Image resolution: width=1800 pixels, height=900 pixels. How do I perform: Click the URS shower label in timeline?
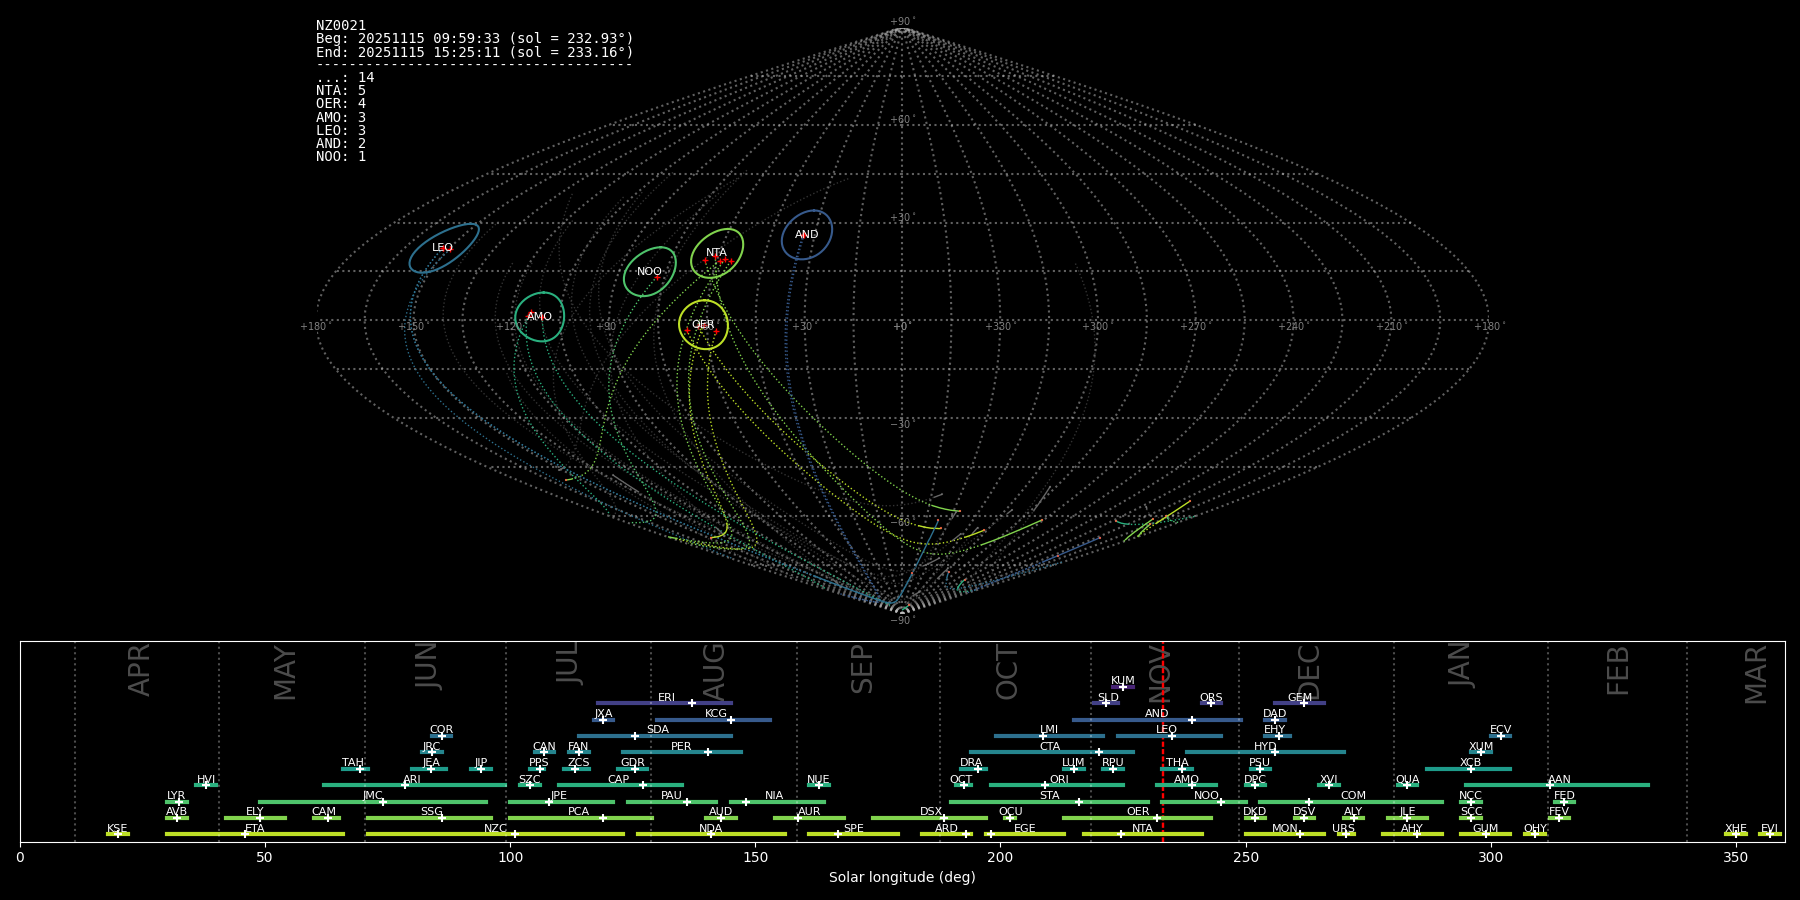(1343, 829)
